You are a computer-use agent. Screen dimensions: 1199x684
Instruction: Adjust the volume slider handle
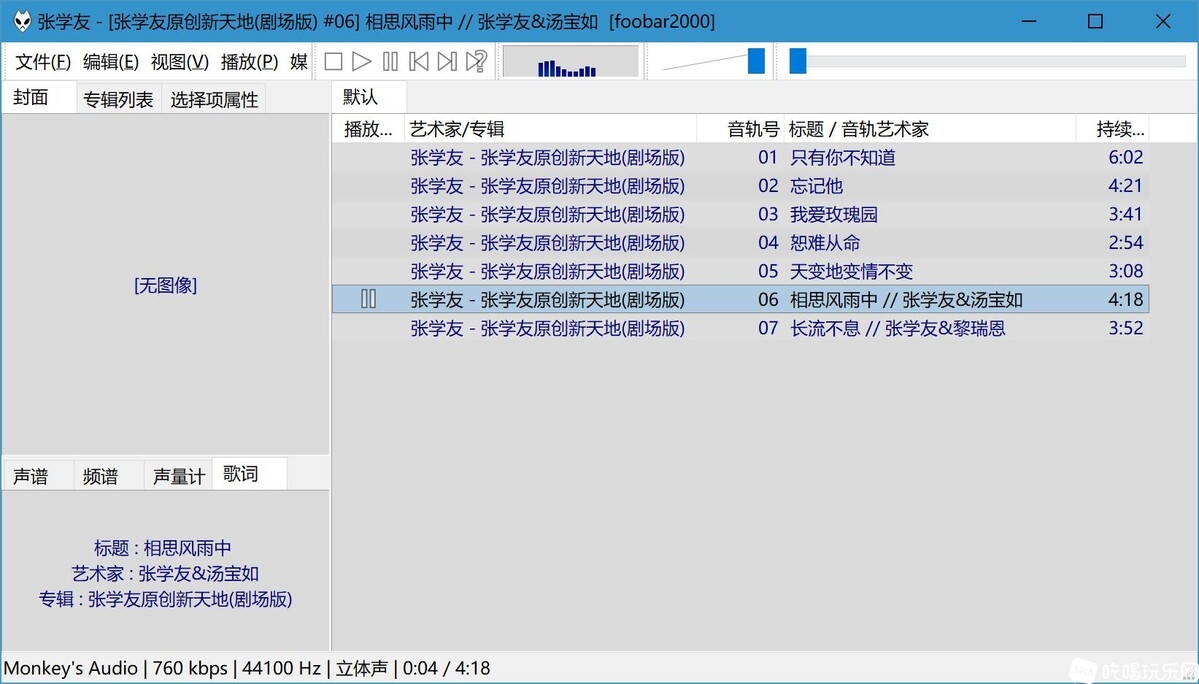coord(756,61)
